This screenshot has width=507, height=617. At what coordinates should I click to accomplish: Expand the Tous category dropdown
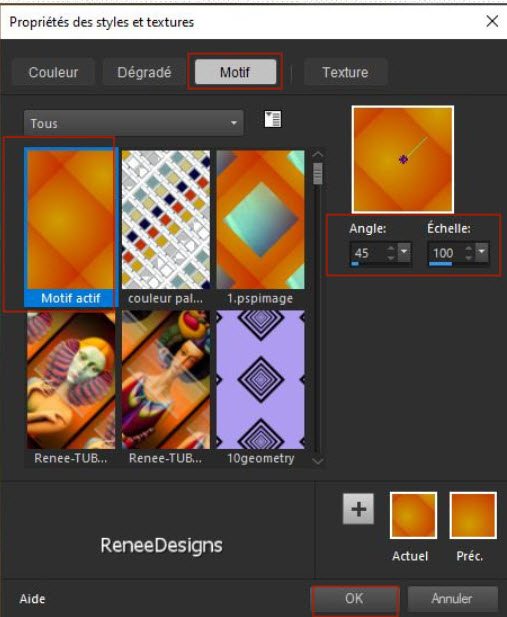[x=133, y=123]
